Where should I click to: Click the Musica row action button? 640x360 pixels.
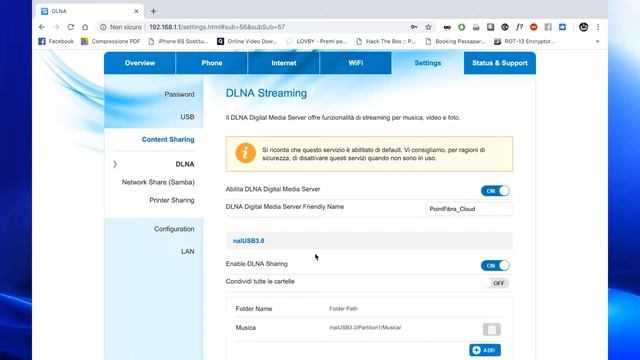(491, 329)
